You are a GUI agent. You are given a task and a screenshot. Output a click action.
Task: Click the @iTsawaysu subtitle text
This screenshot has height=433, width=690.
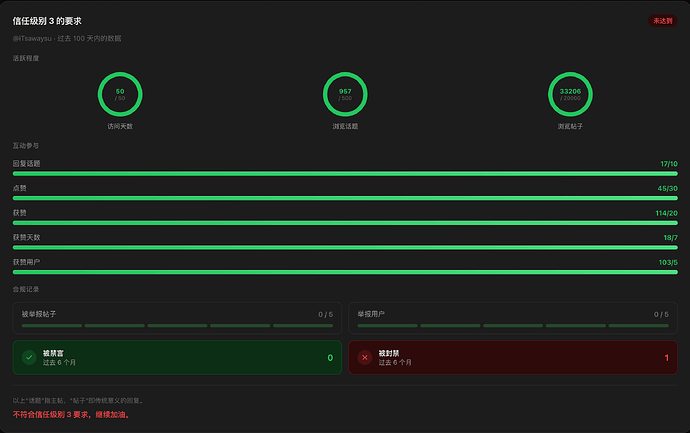tap(67, 39)
